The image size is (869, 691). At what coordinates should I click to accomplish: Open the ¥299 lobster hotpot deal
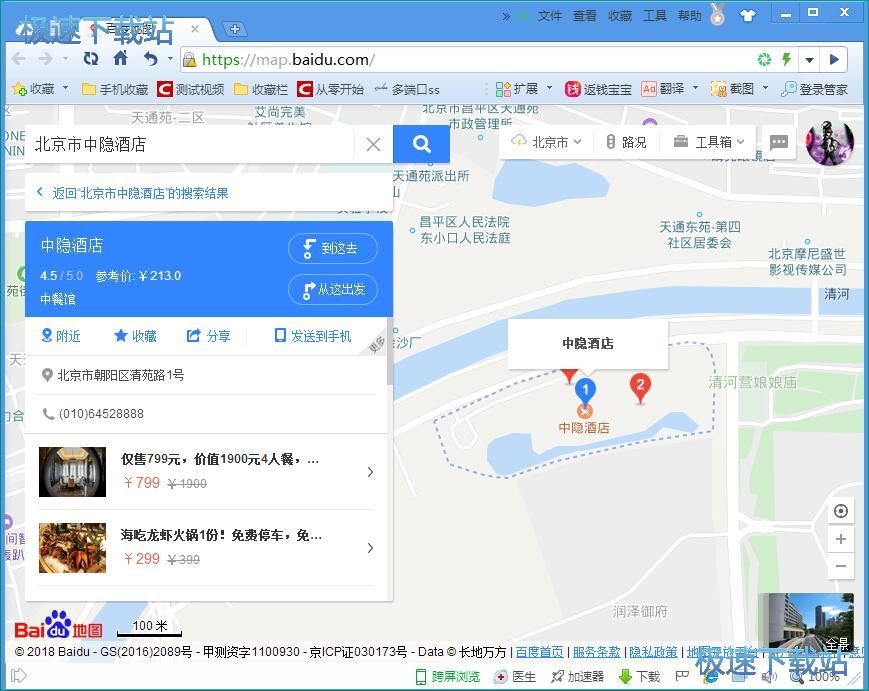[206, 547]
